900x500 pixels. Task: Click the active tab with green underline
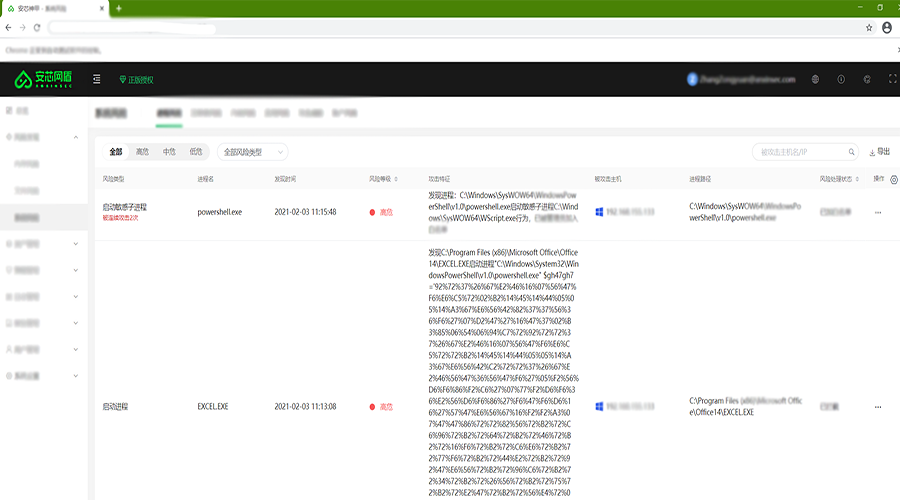click(169, 114)
